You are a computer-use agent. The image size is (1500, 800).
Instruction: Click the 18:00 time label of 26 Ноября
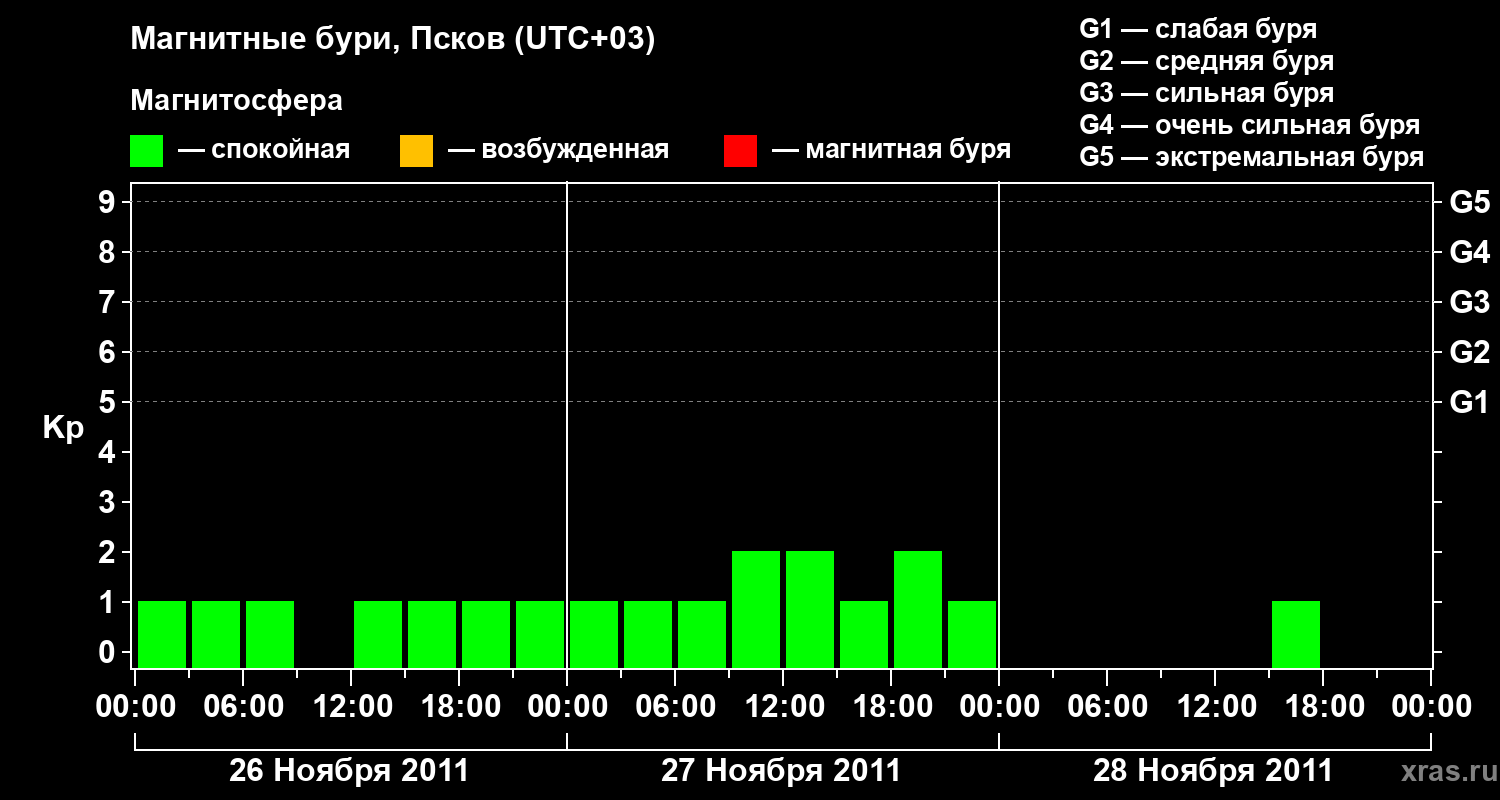[459, 707]
